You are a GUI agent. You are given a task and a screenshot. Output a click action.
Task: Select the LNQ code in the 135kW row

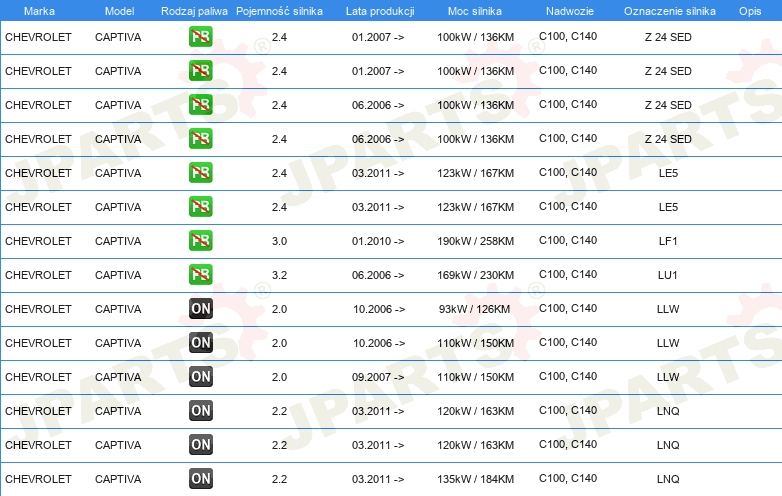point(668,479)
